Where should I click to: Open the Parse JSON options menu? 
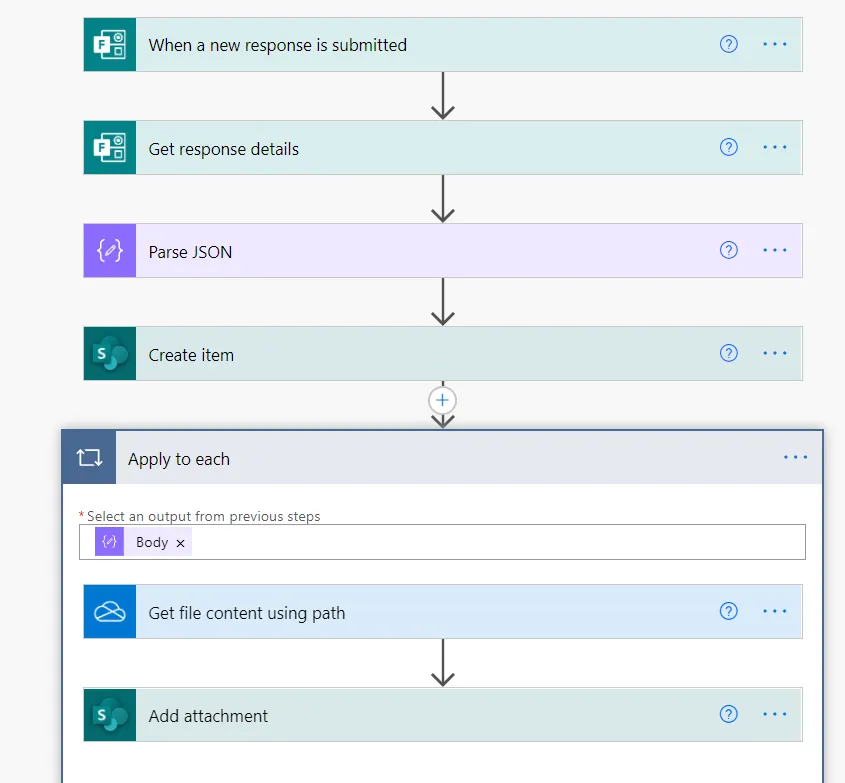(775, 250)
